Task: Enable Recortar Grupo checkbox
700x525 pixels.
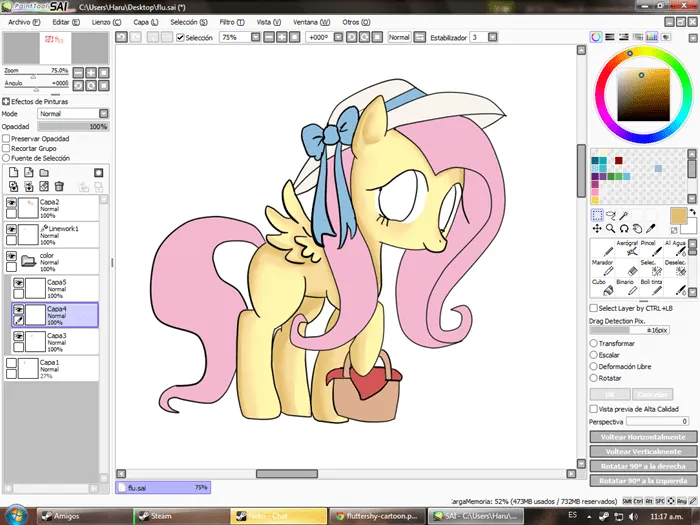Action: (6, 148)
